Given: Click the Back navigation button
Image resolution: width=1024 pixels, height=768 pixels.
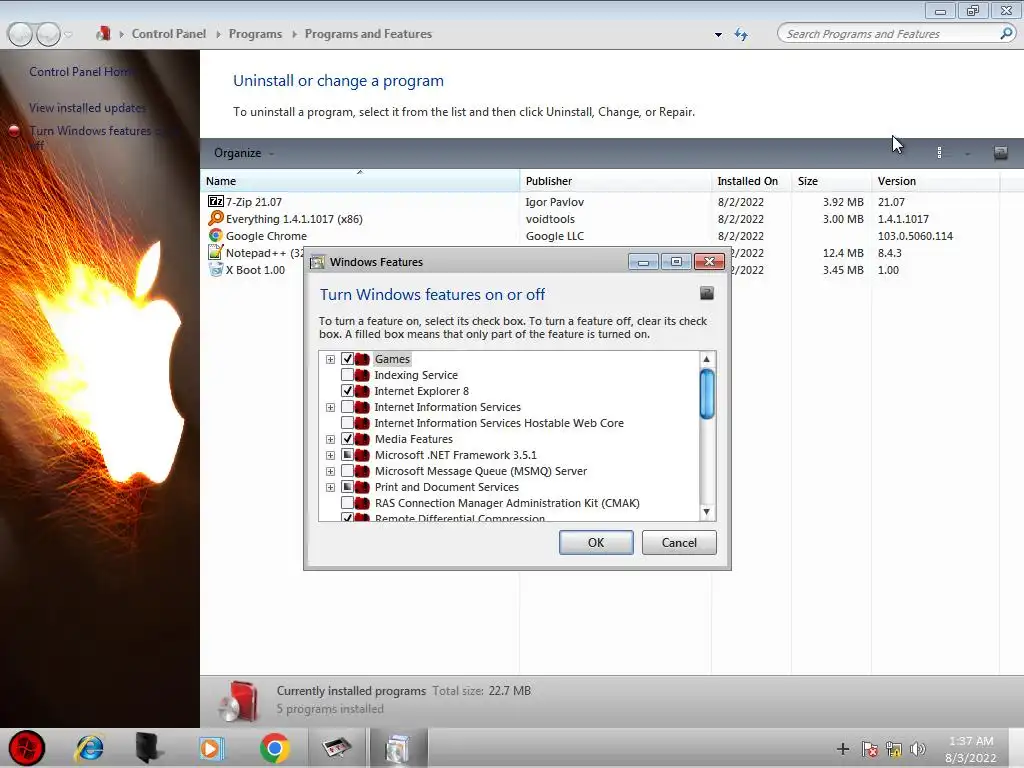Looking at the screenshot, I should tap(20, 34).
